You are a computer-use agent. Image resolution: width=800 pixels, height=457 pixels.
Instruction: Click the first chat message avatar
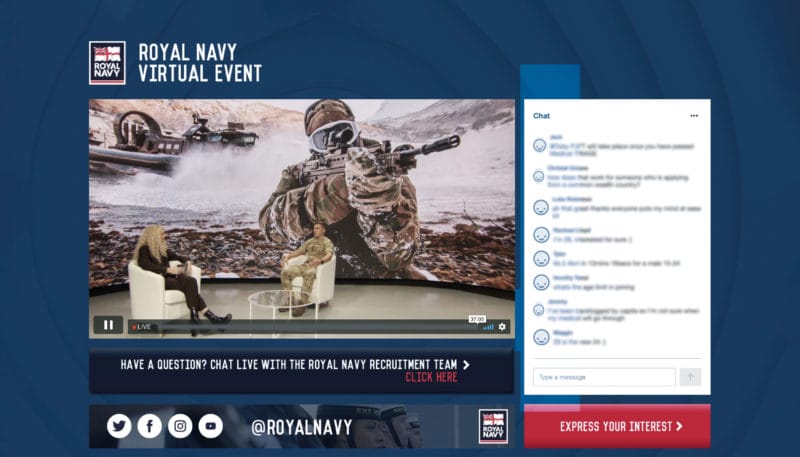[539, 145]
